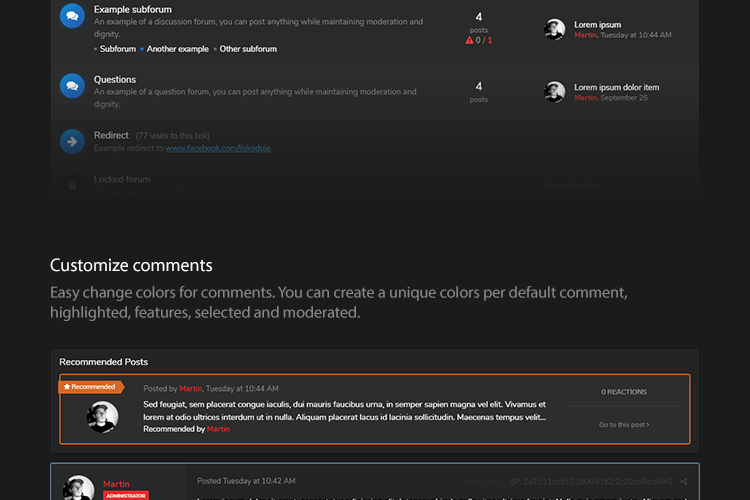Open the 'Other subforum' link
The image size is (750, 500).
248,49
